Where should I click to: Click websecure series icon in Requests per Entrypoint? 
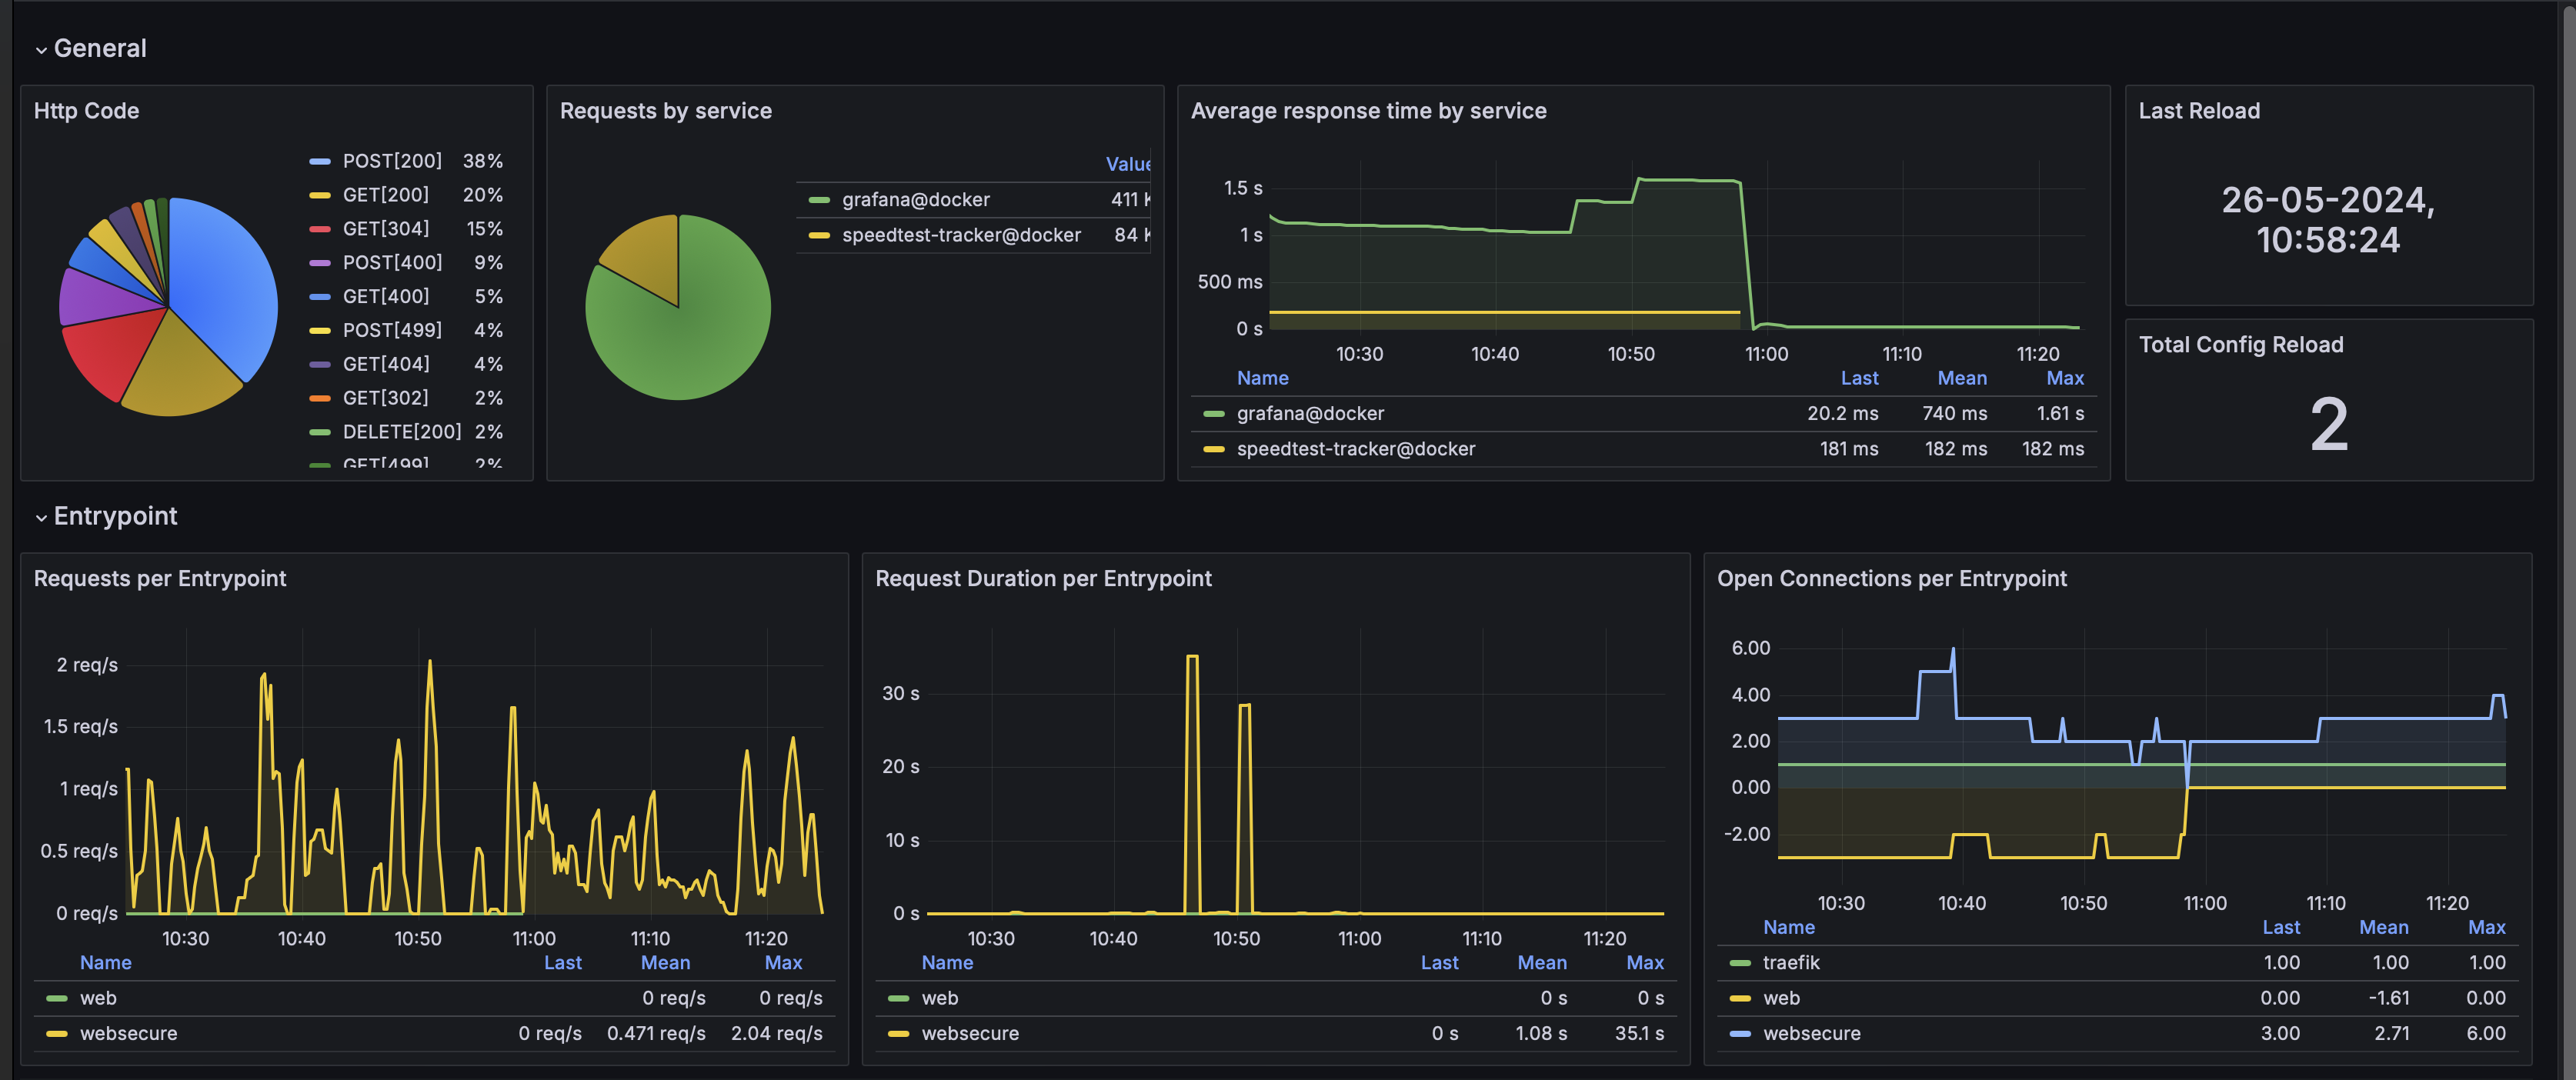pos(57,1034)
